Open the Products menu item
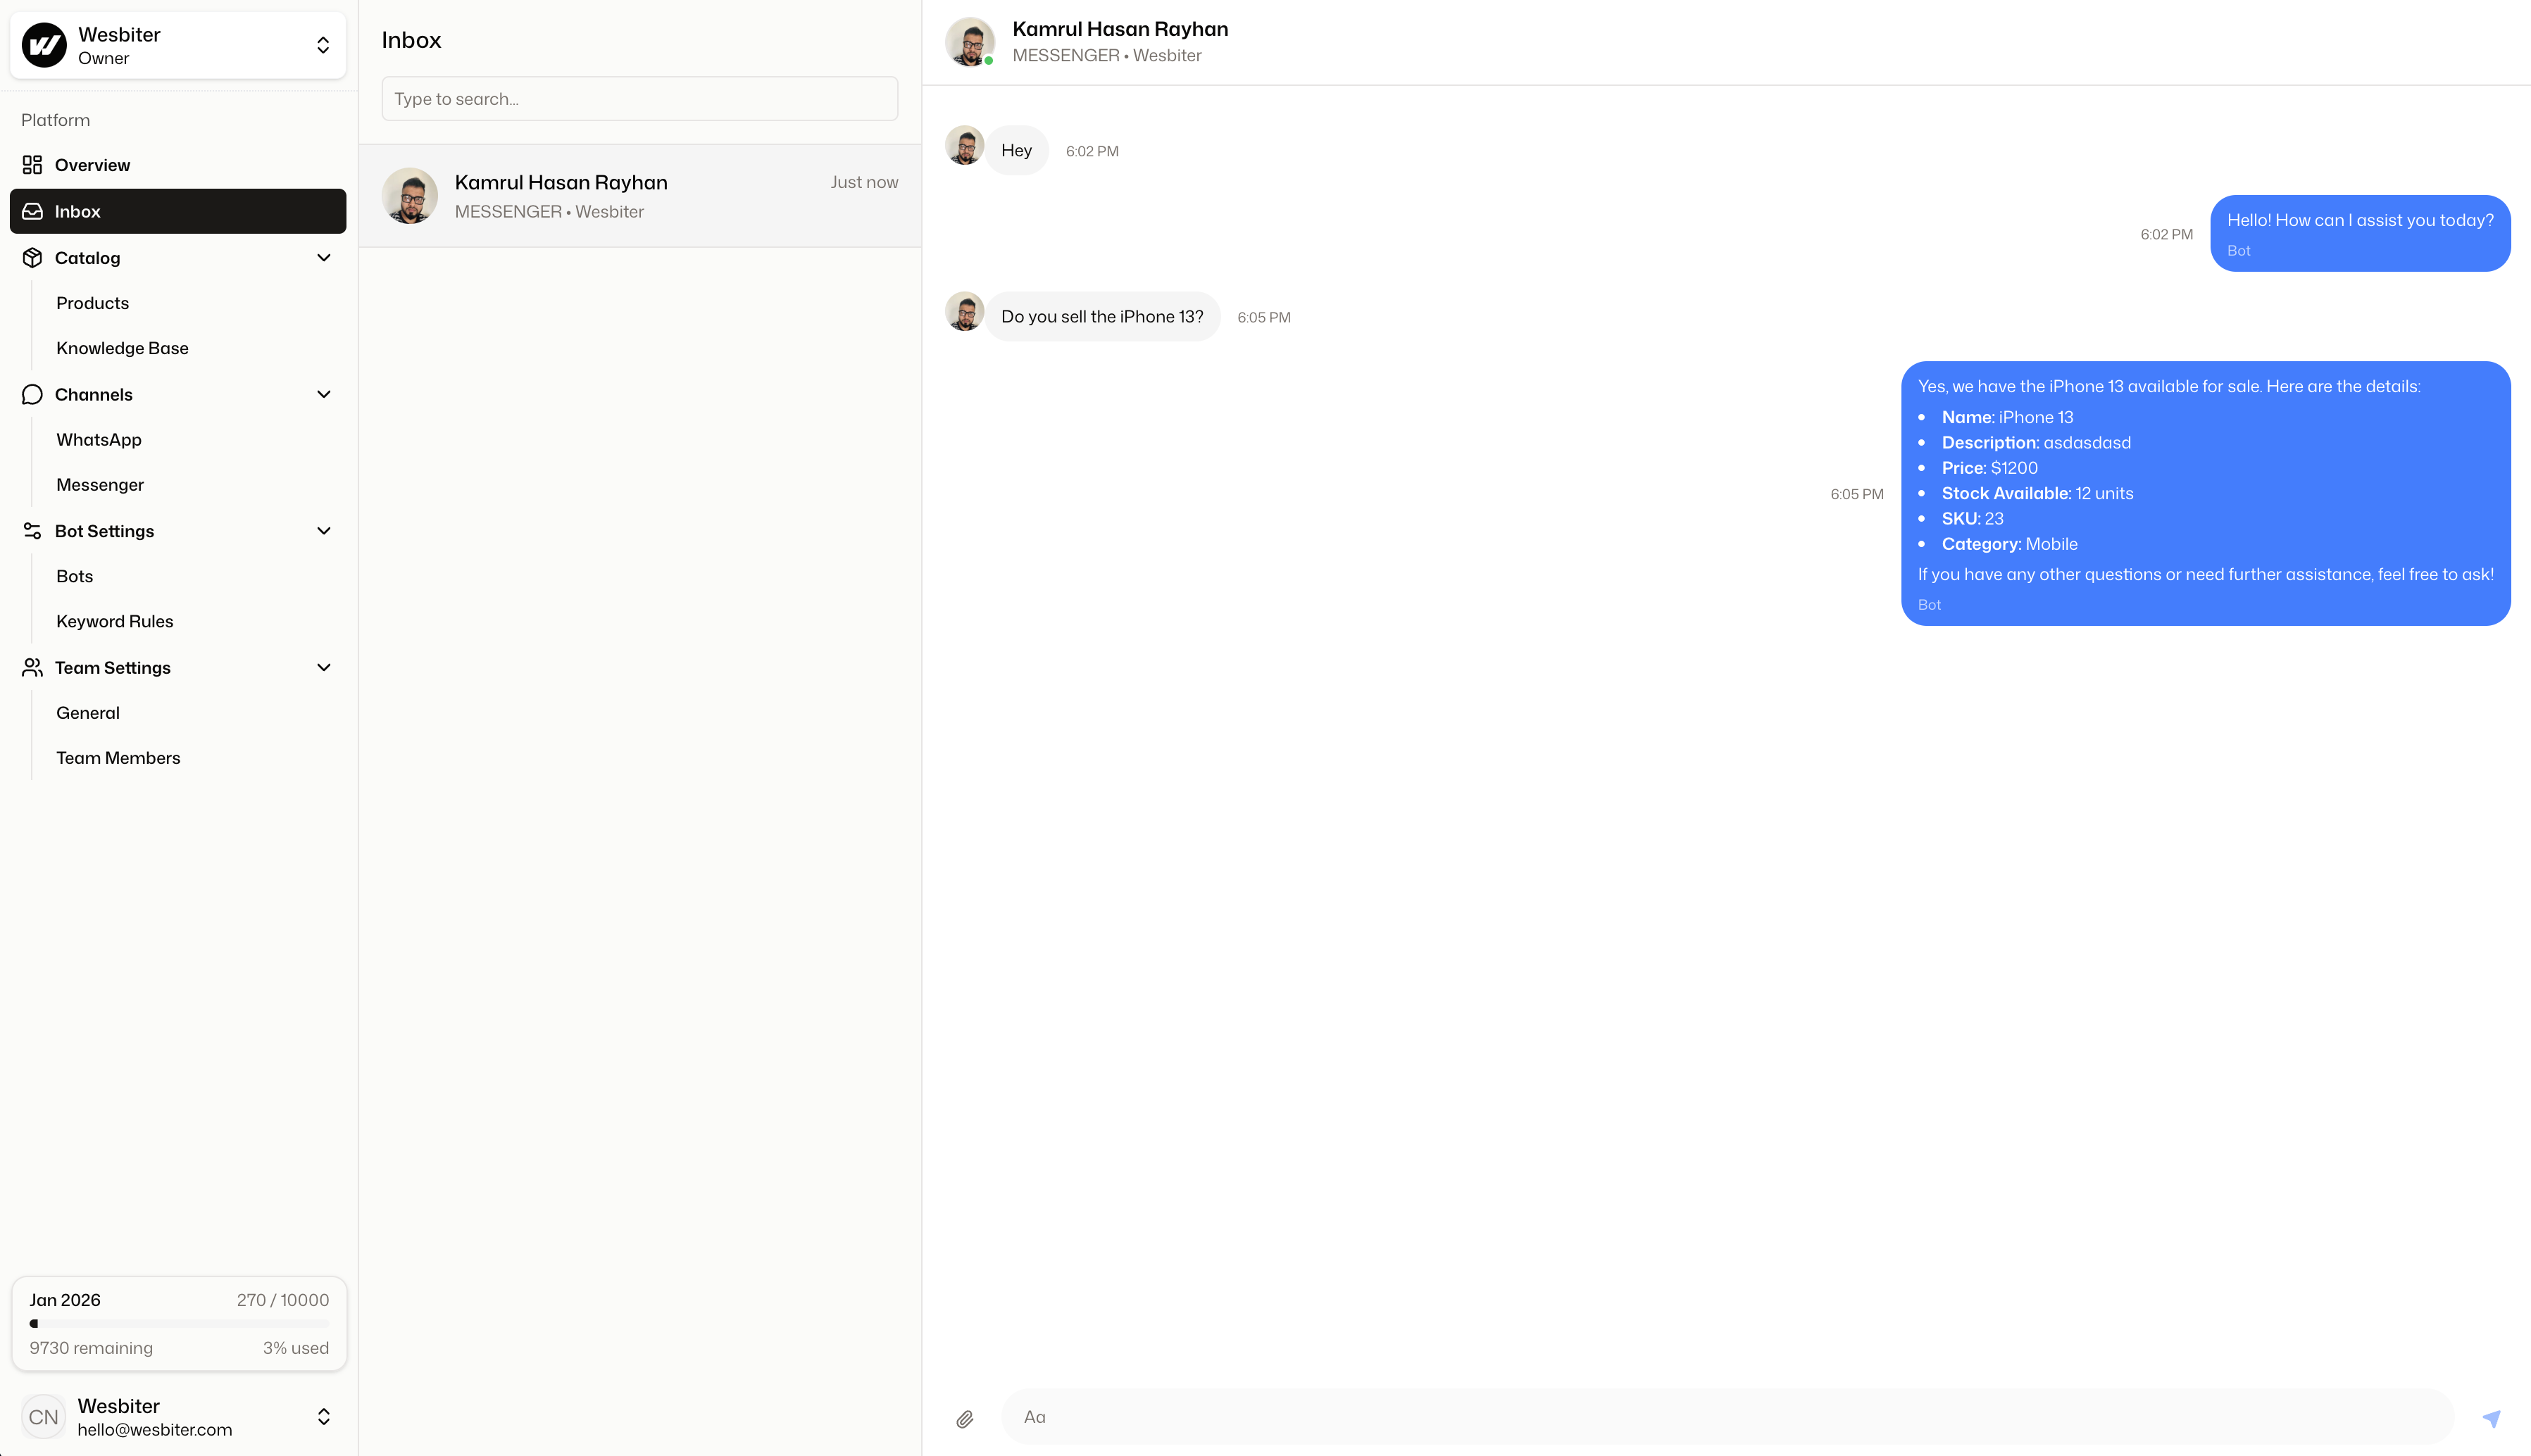 point(92,303)
